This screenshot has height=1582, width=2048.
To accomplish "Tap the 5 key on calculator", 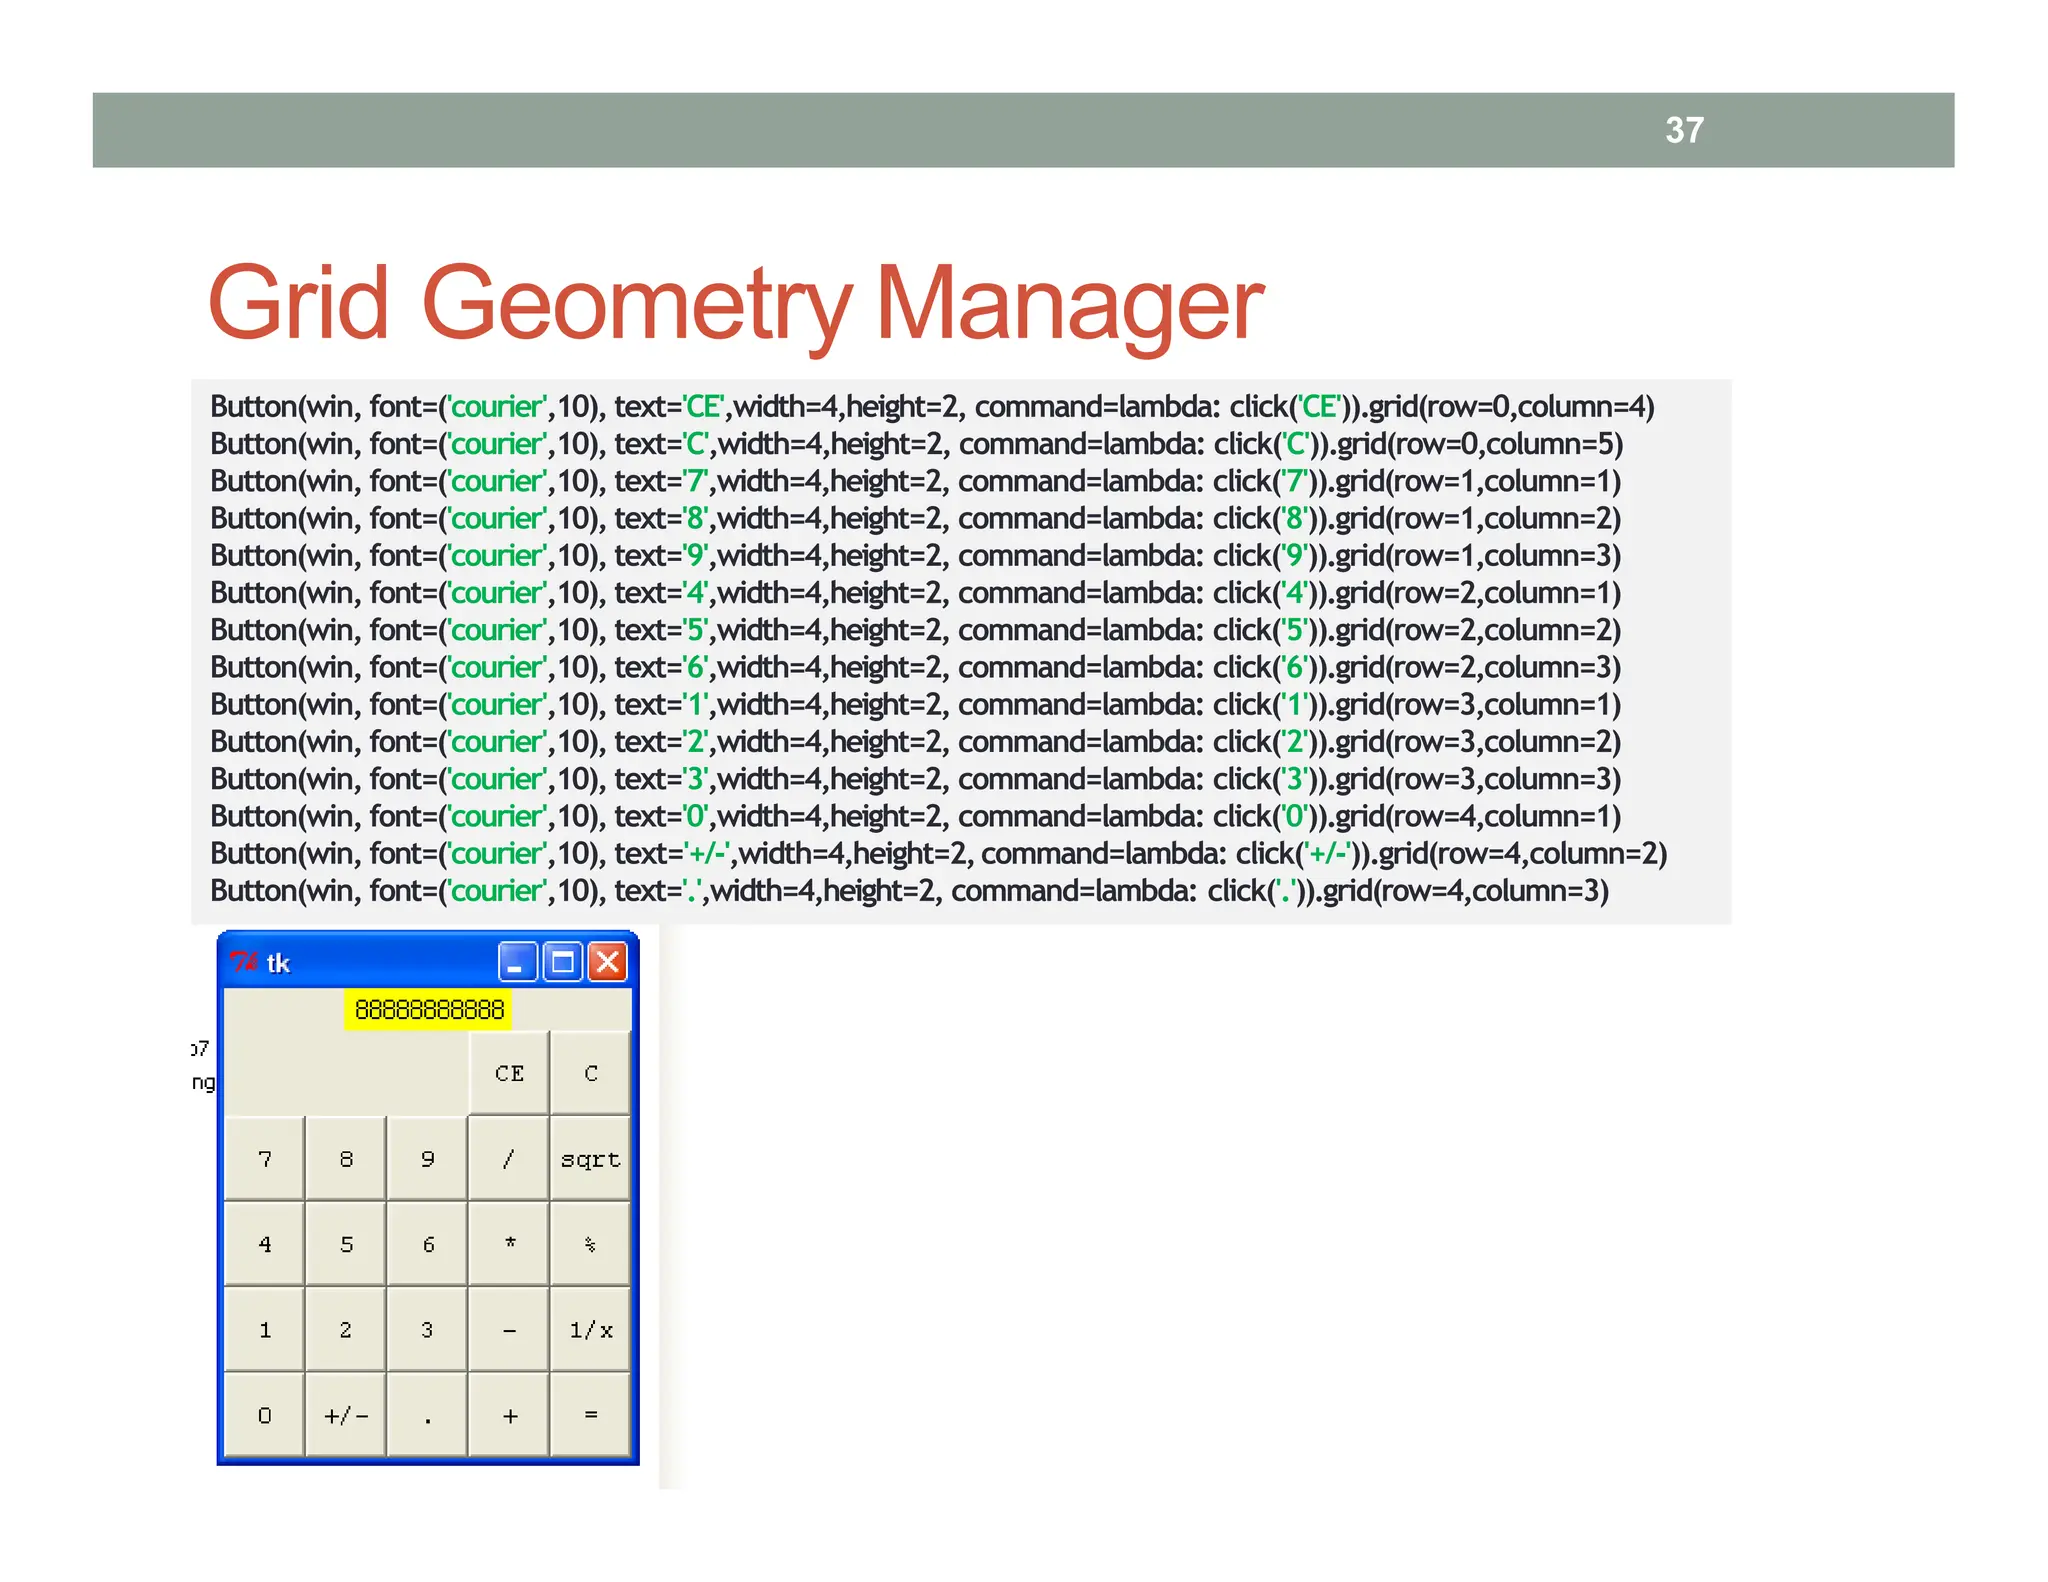I will coord(346,1244).
